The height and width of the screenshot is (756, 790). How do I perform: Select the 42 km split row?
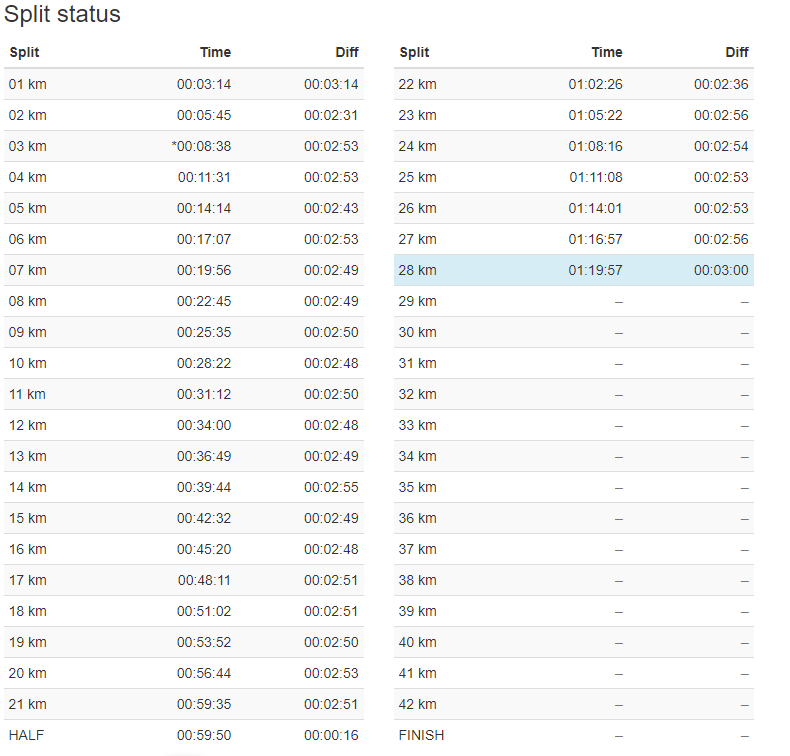[x=573, y=704]
